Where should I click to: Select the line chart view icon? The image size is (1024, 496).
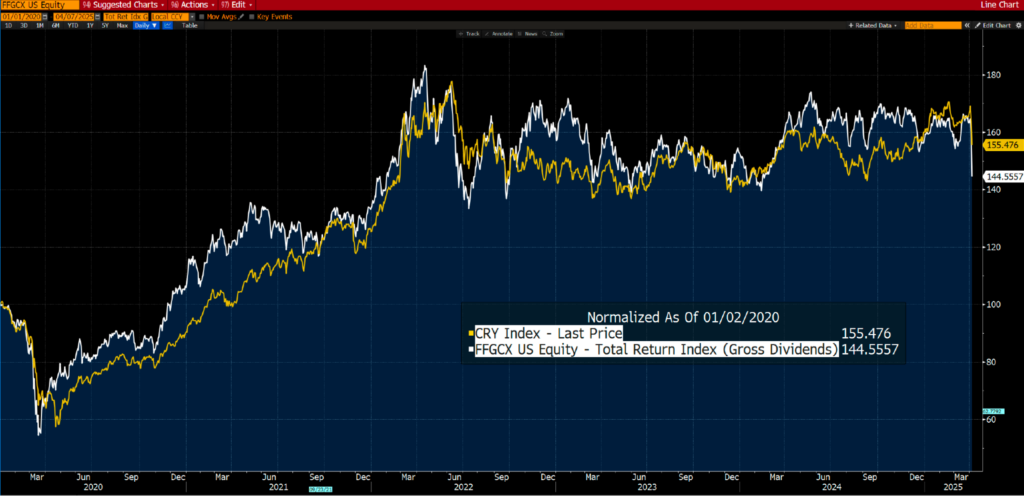tap(167, 25)
